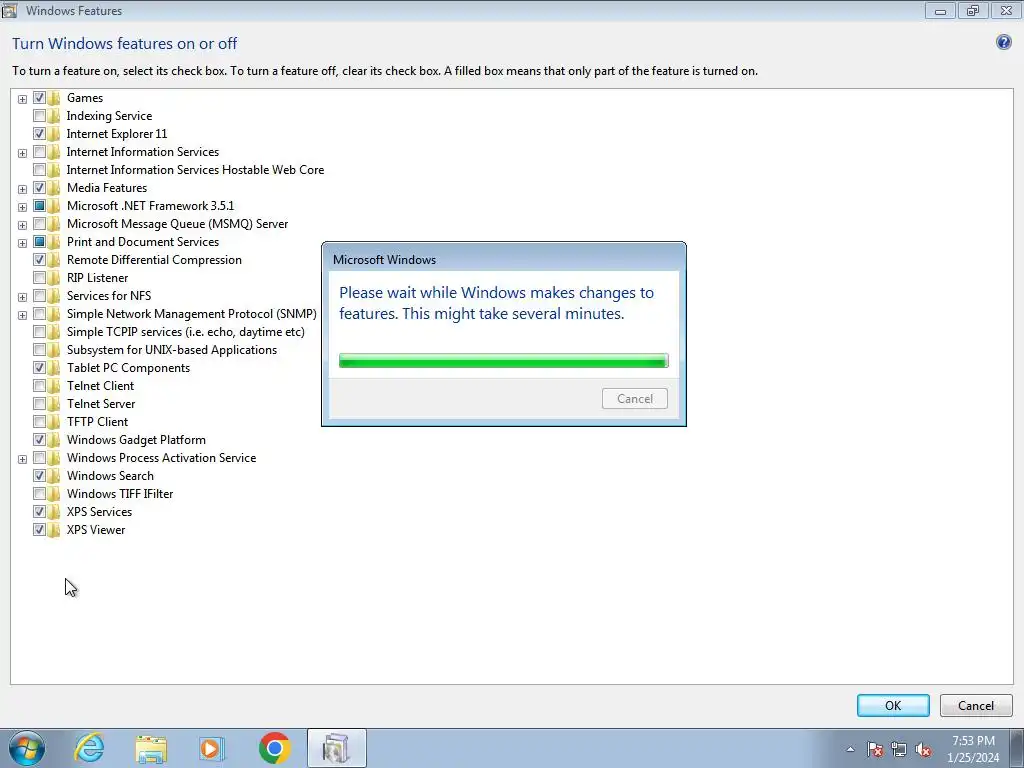Expand the Games tree node
Screen dimensions: 1024x768
point(22,99)
